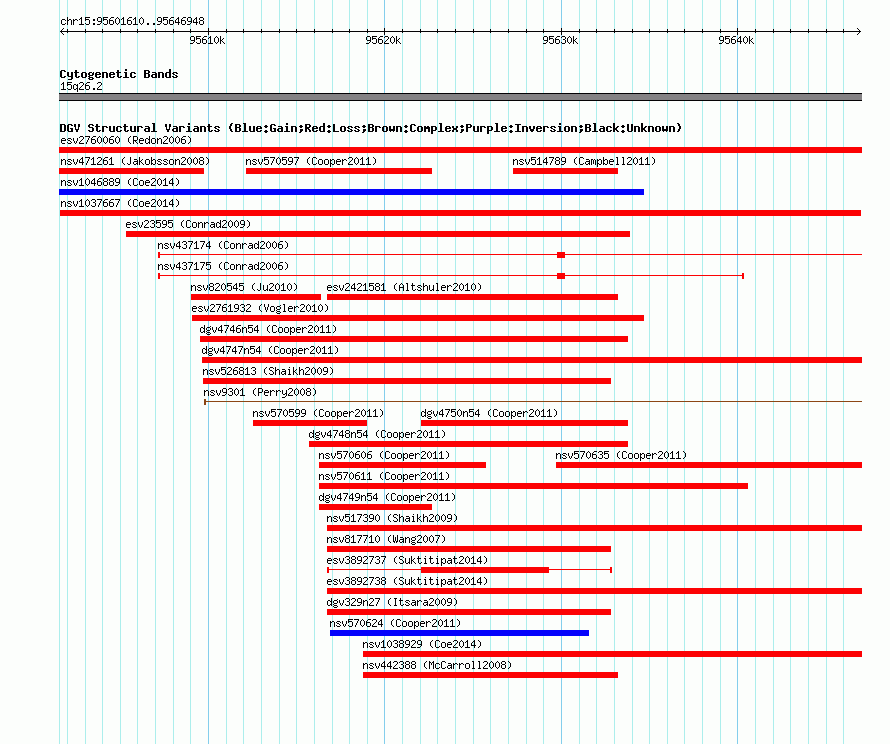Click nsv570624 (Cooper2011) gain label
Viewport: 890px width, 744px height.
point(395,623)
